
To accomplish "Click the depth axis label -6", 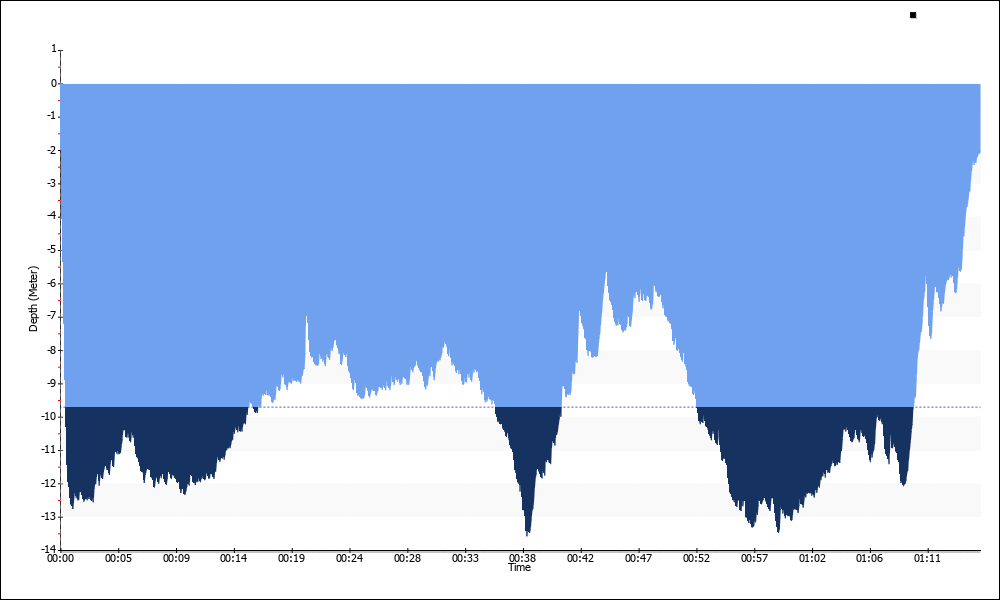I will [x=52, y=283].
